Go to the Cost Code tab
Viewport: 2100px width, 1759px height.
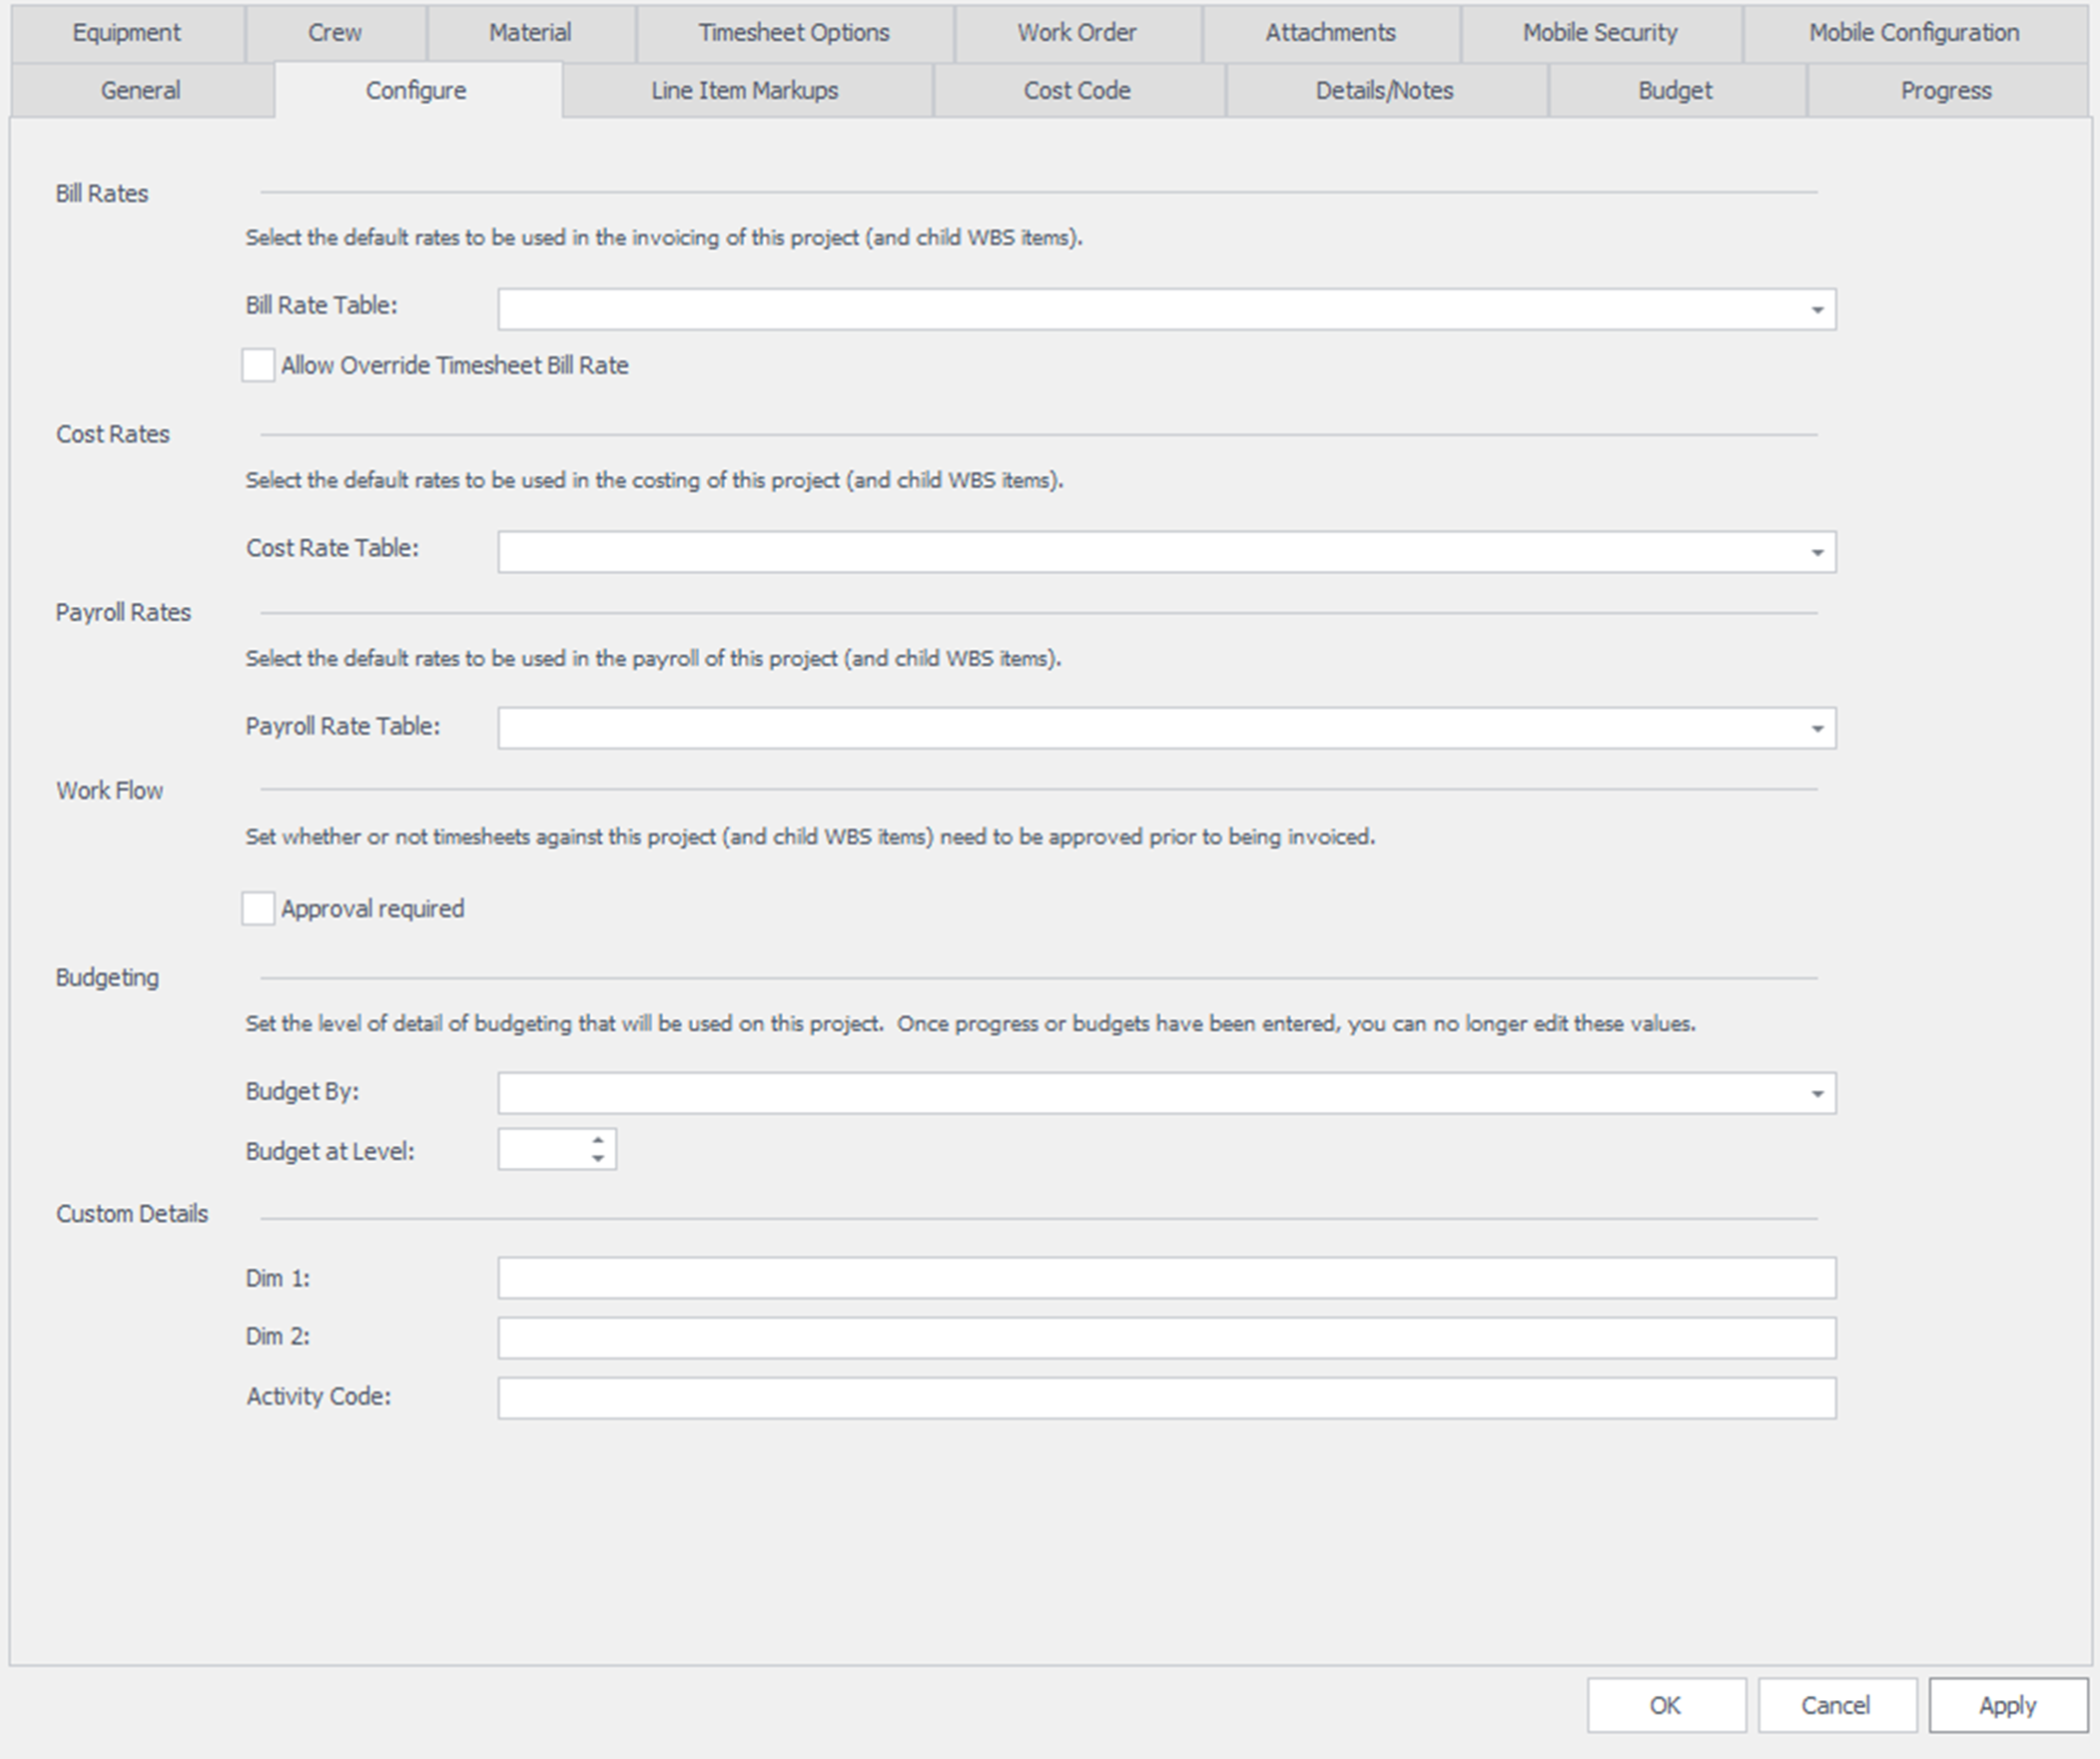tap(1077, 91)
